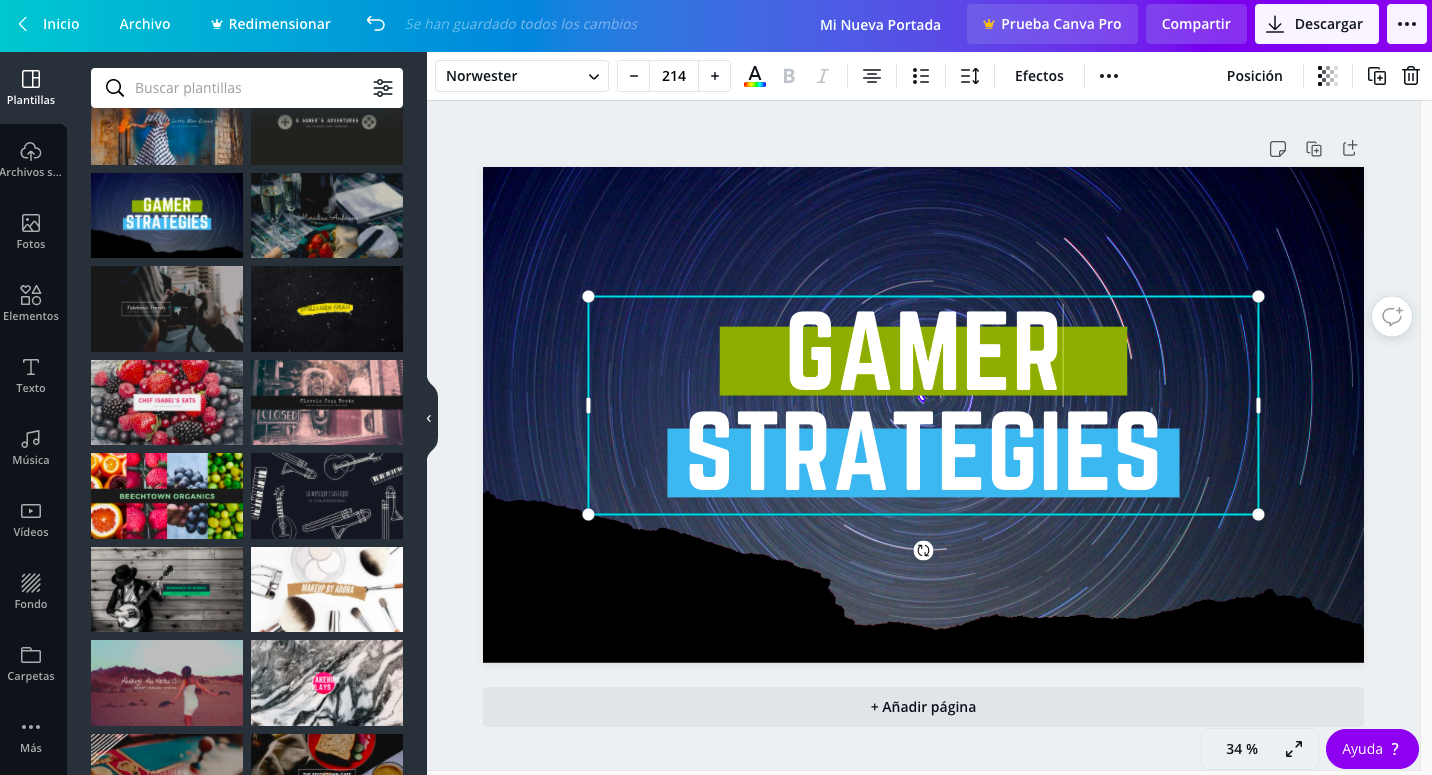Duplicate the page above the canvas

[1314, 149]
